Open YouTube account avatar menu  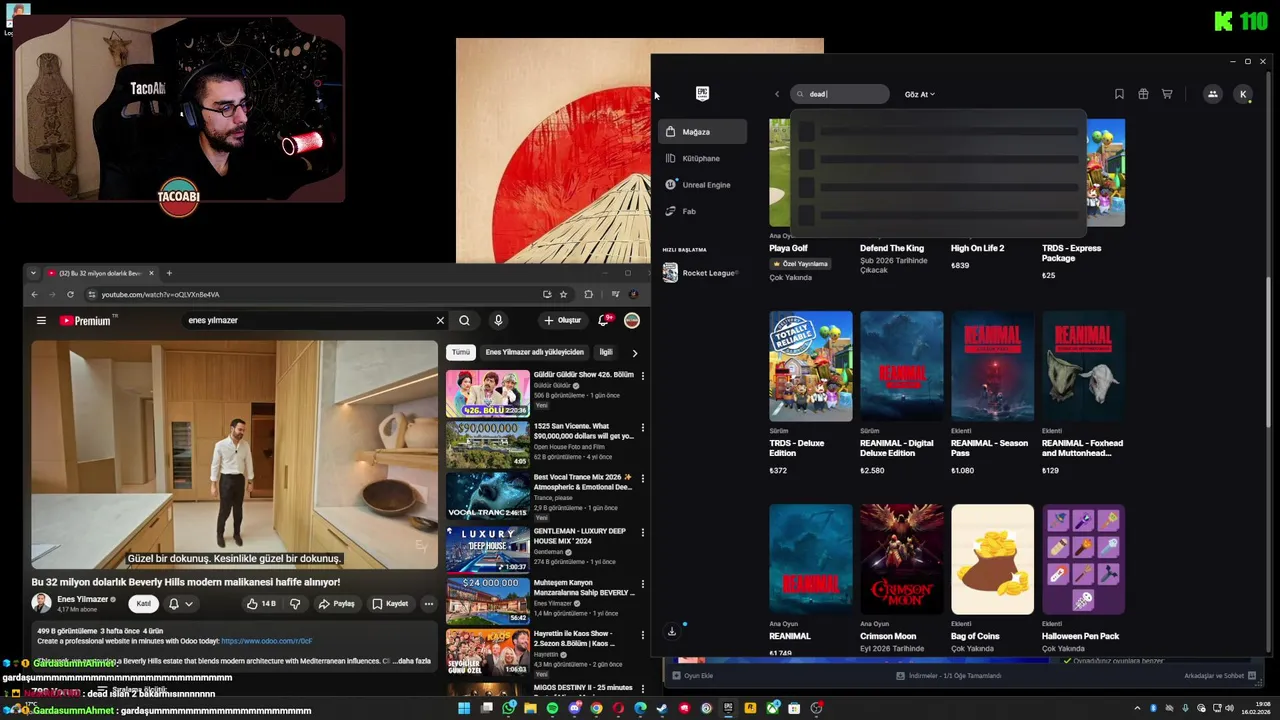632,321
